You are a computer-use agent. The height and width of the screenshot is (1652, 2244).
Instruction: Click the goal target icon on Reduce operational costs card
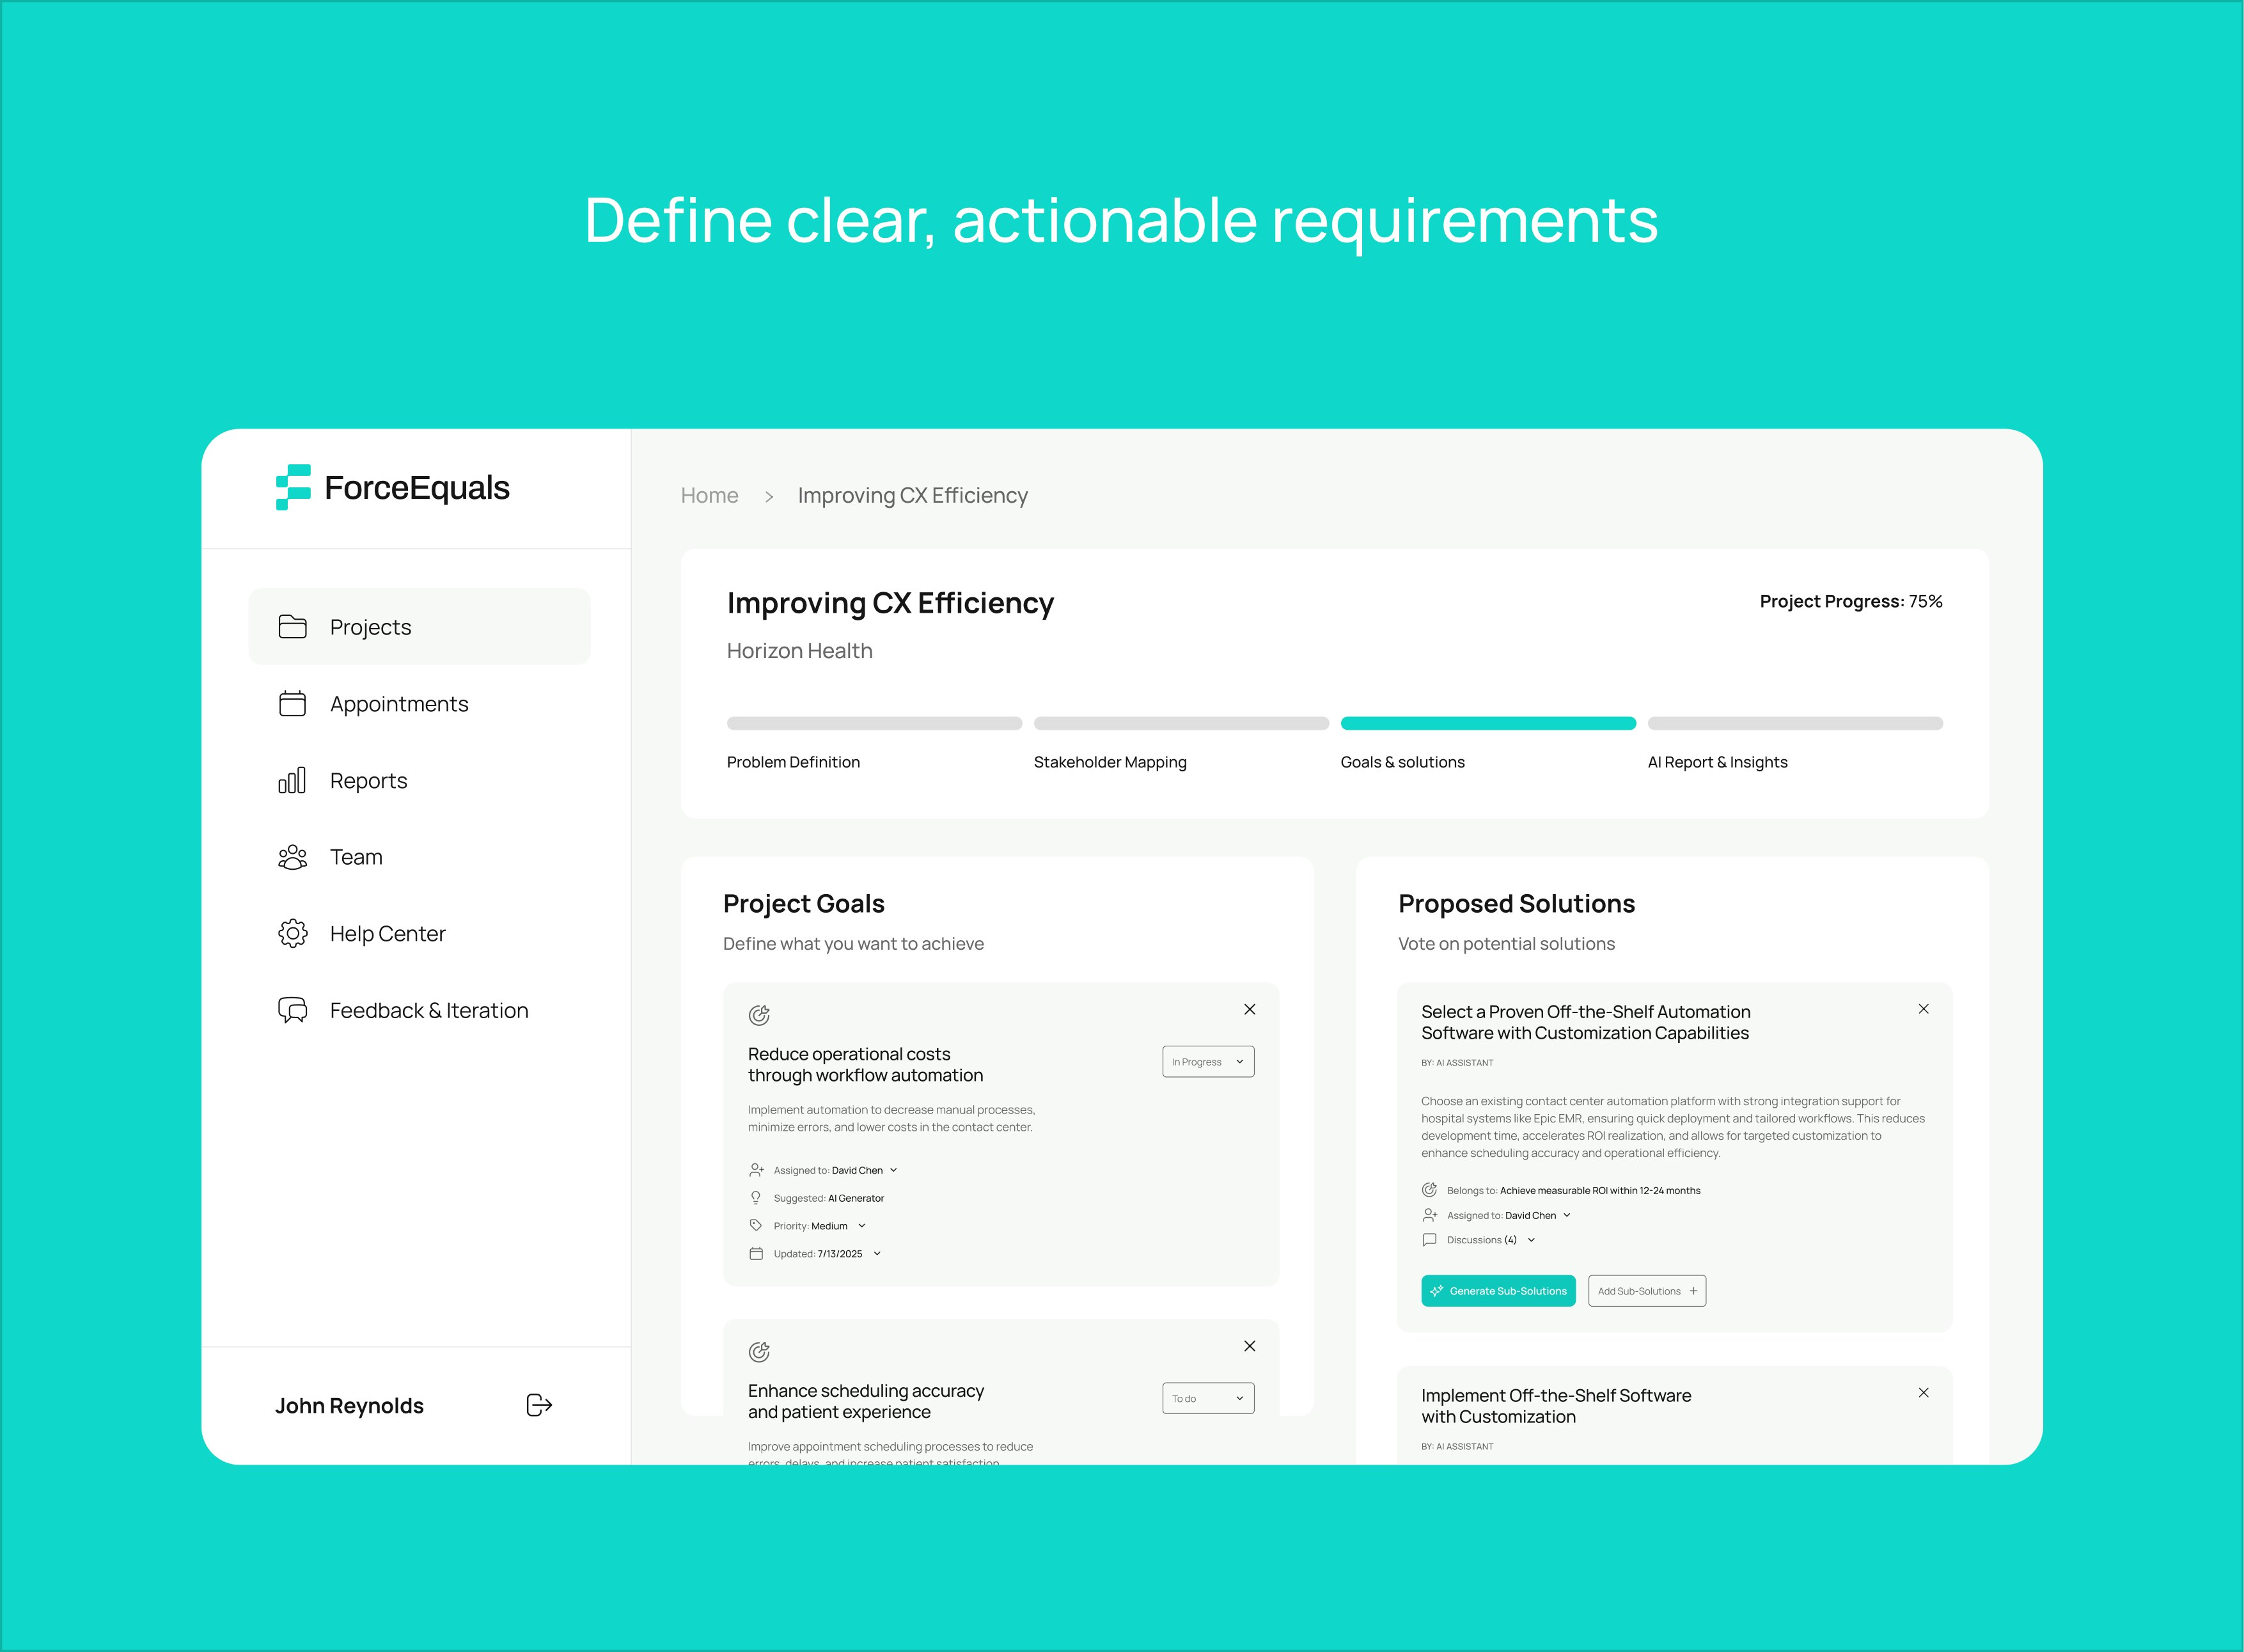point(759,1015)
